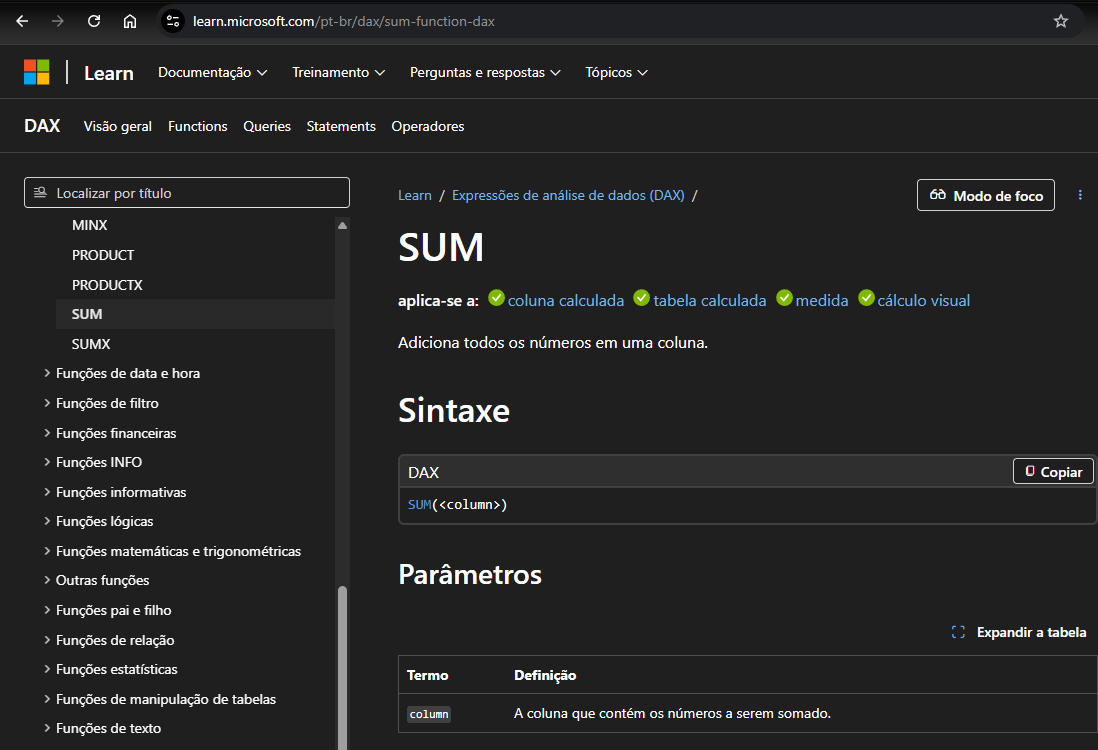1098x750 pixels.
Task: Open the Perguntas e respostas dropdown
Action: pos(485,72)
